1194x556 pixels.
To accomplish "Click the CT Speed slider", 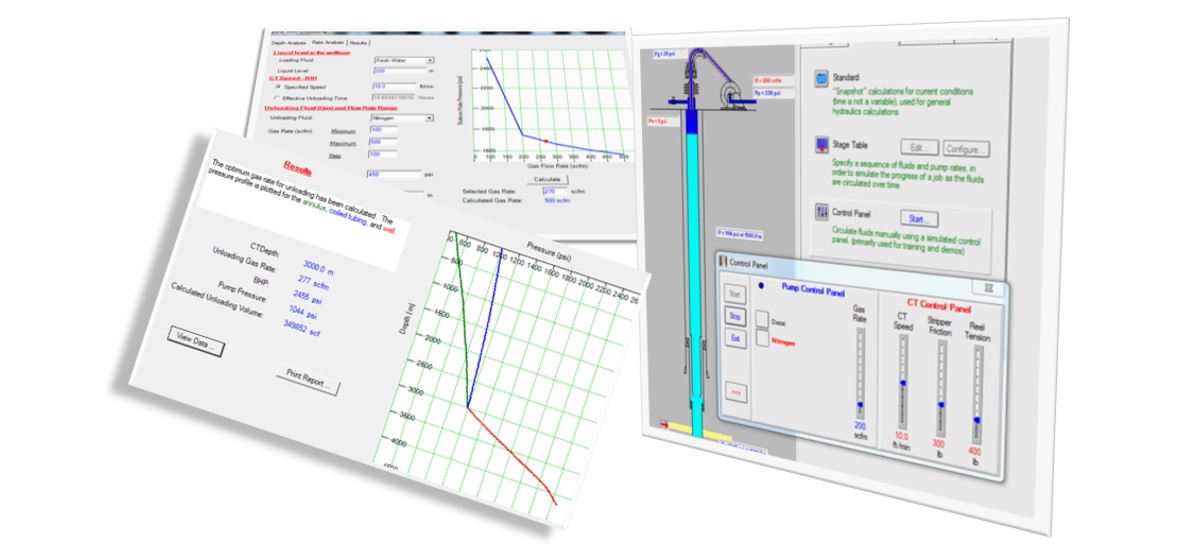I will pyautogui.click(x=902, y=382).
